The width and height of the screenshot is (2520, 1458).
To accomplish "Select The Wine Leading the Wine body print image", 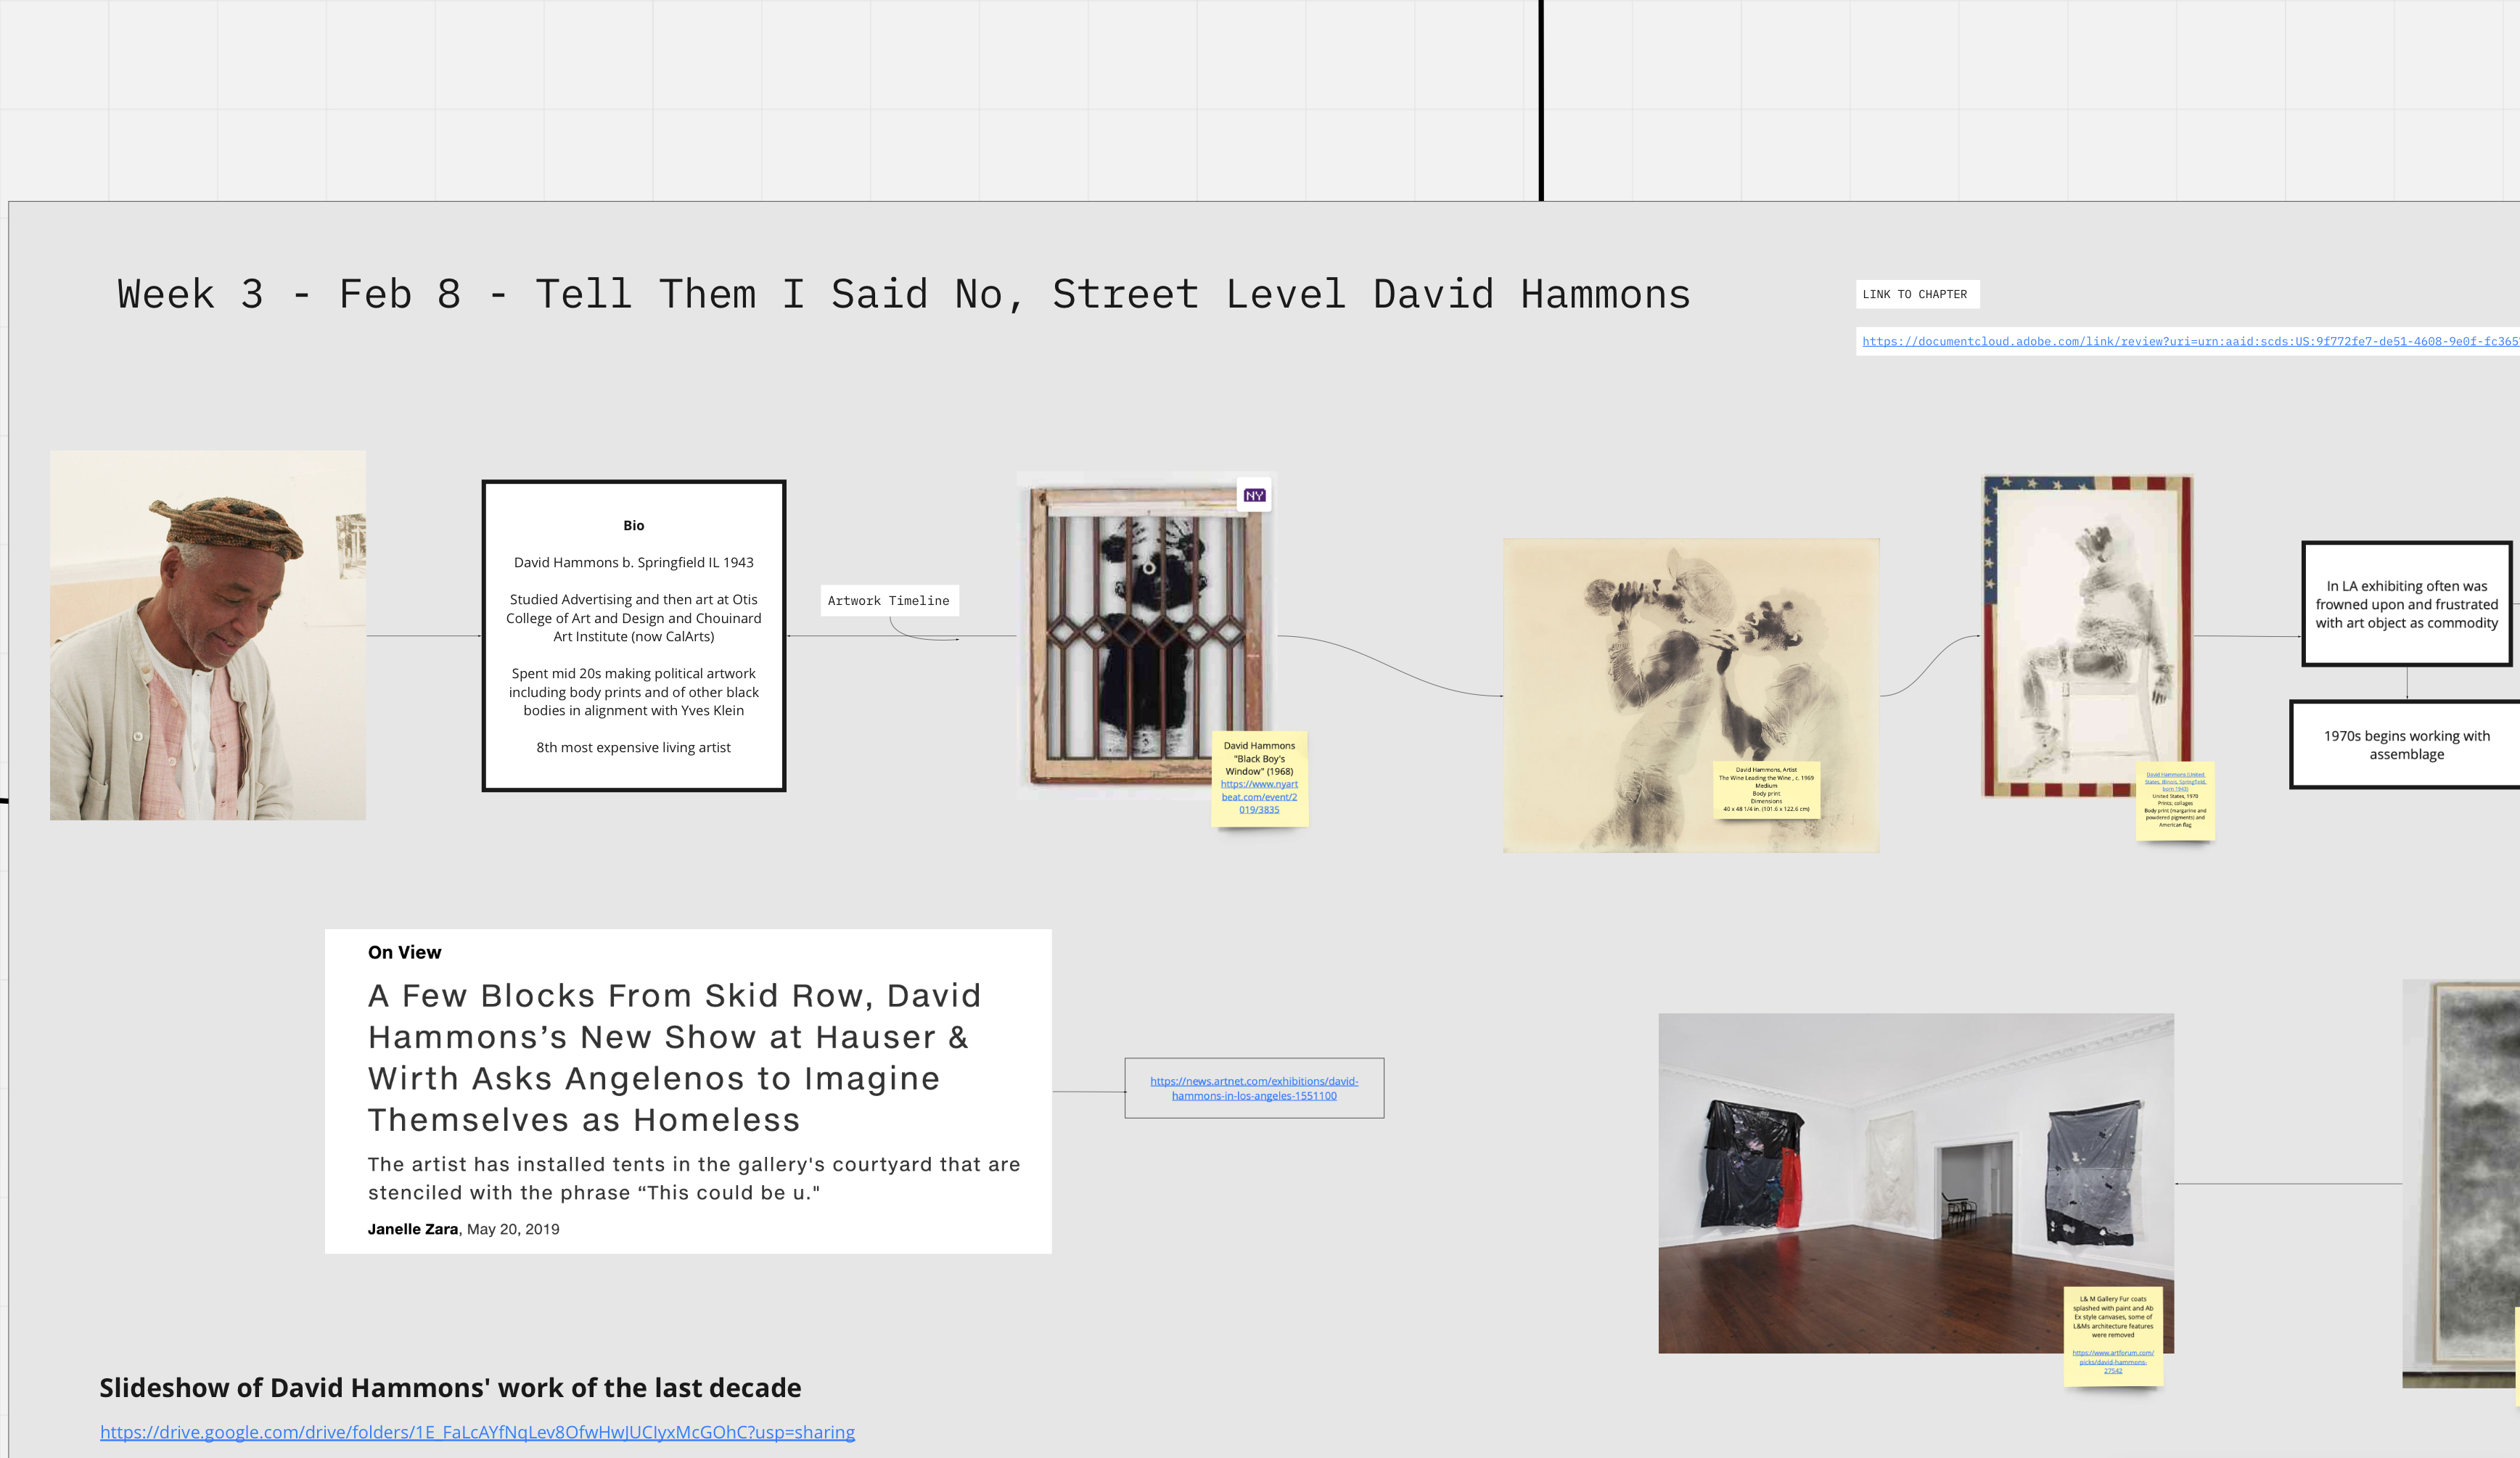I will click(1691, 695).
